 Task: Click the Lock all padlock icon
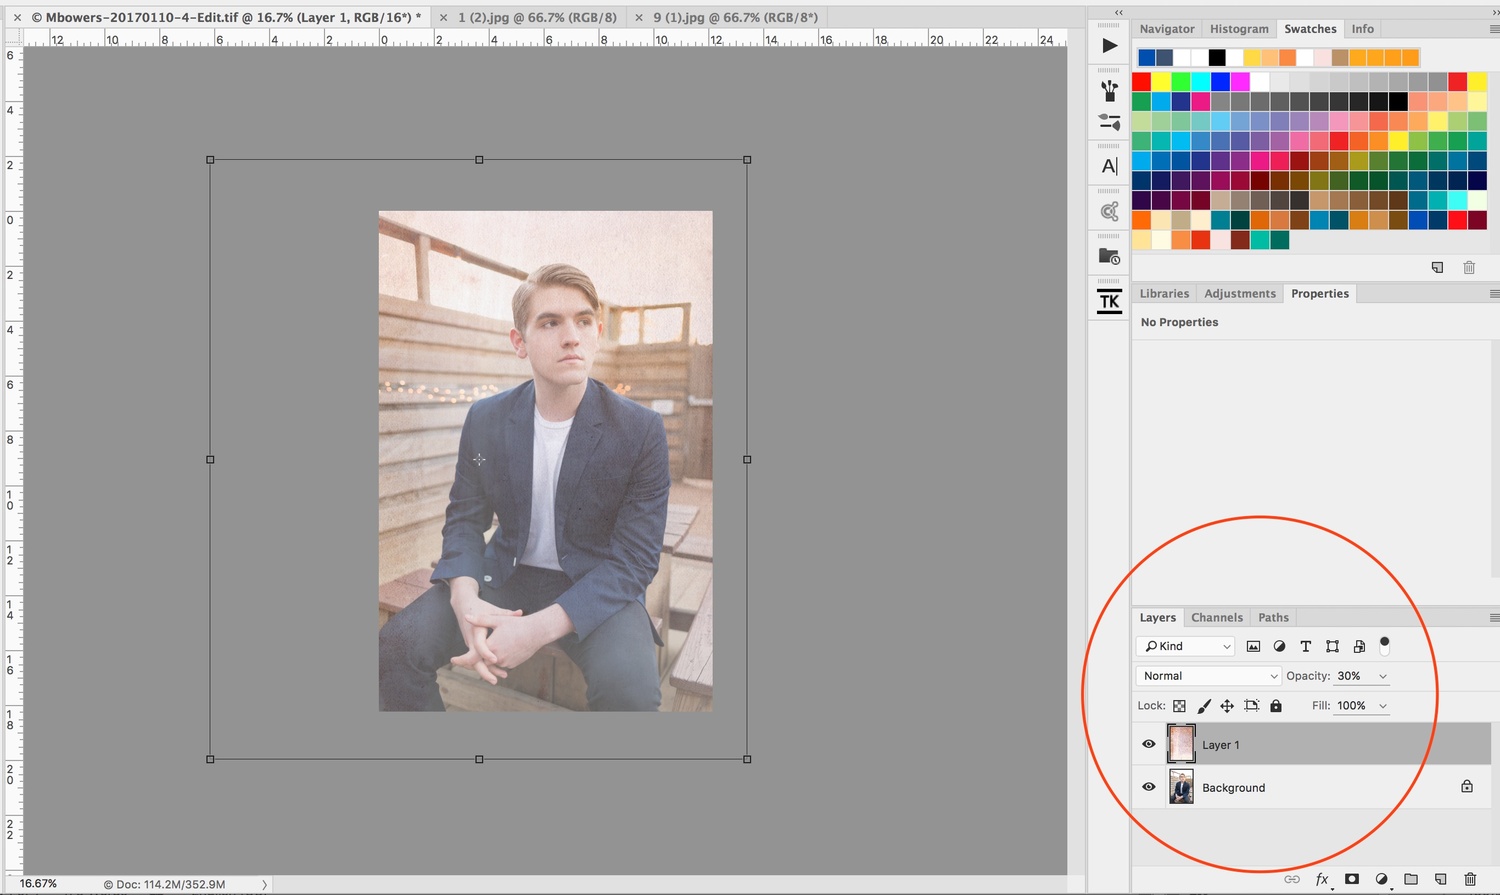pyautogui.click(x=1276, y=706)
